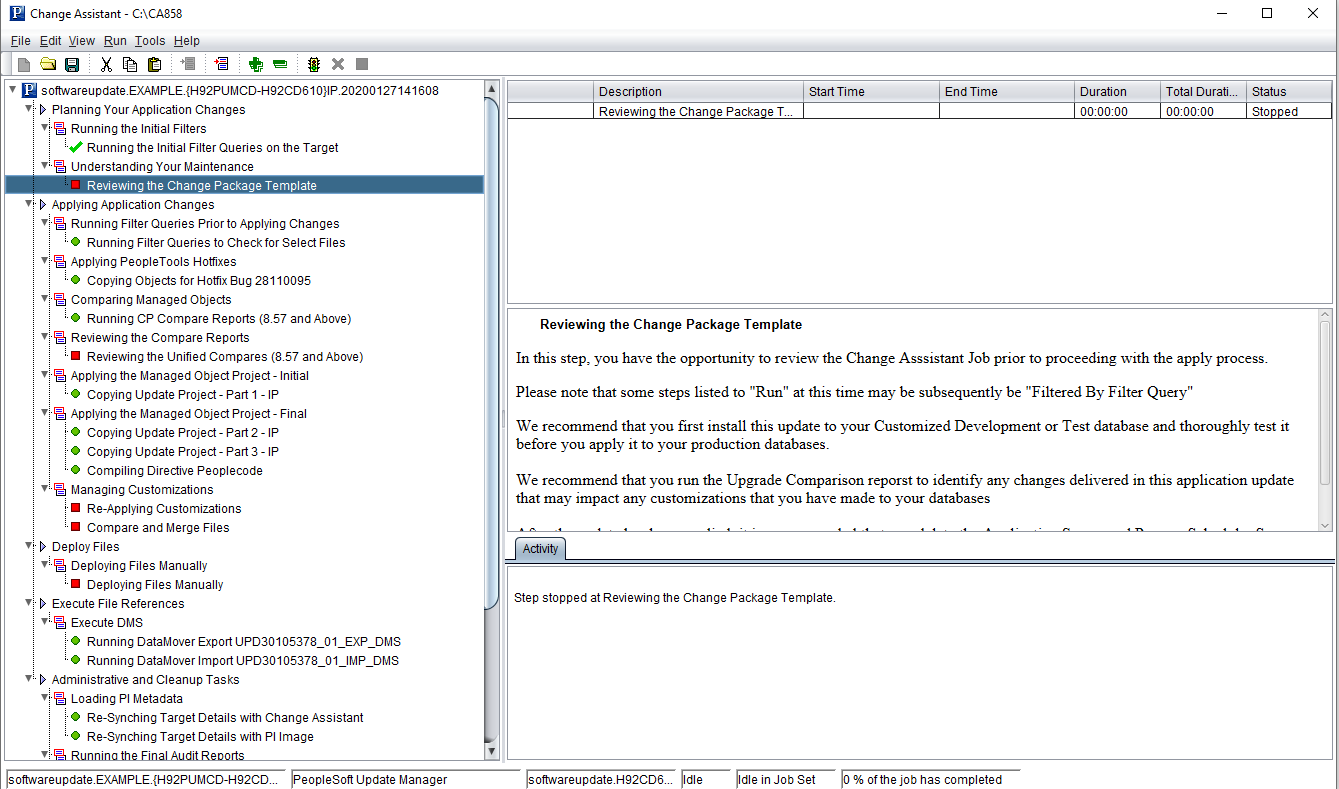Screen dimensions: 1339x789
Task: Click the red-arrow insert step toolbar icon
Action: pyautogui.click(x=222, y=65)
